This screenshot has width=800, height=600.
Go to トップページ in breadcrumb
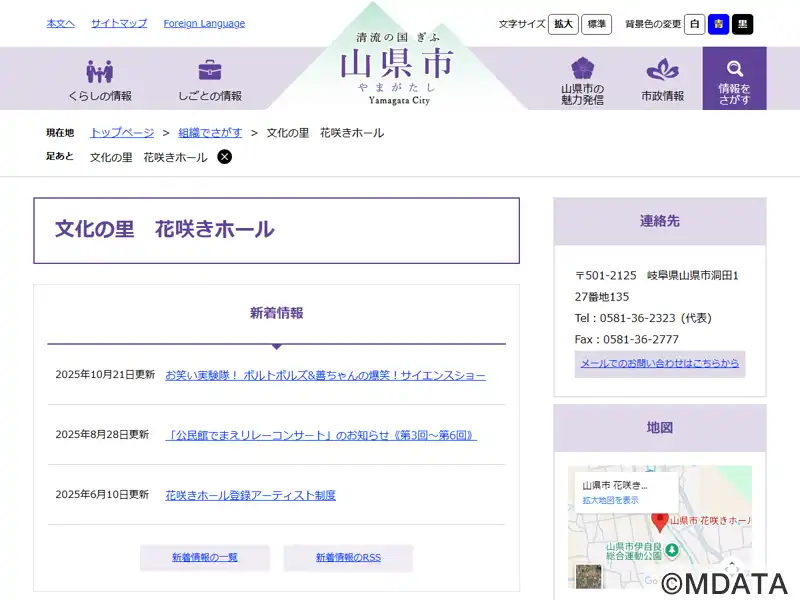click(x=122, y=133)
